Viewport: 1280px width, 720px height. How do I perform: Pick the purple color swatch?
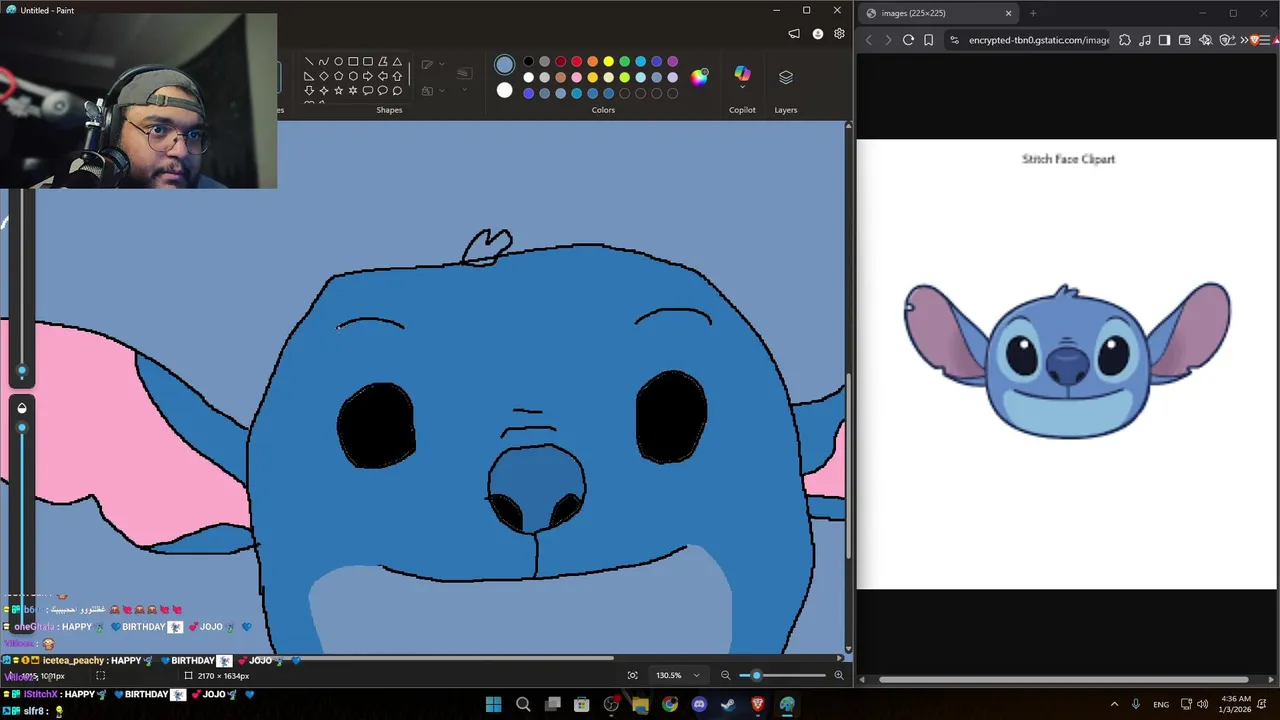673,61
